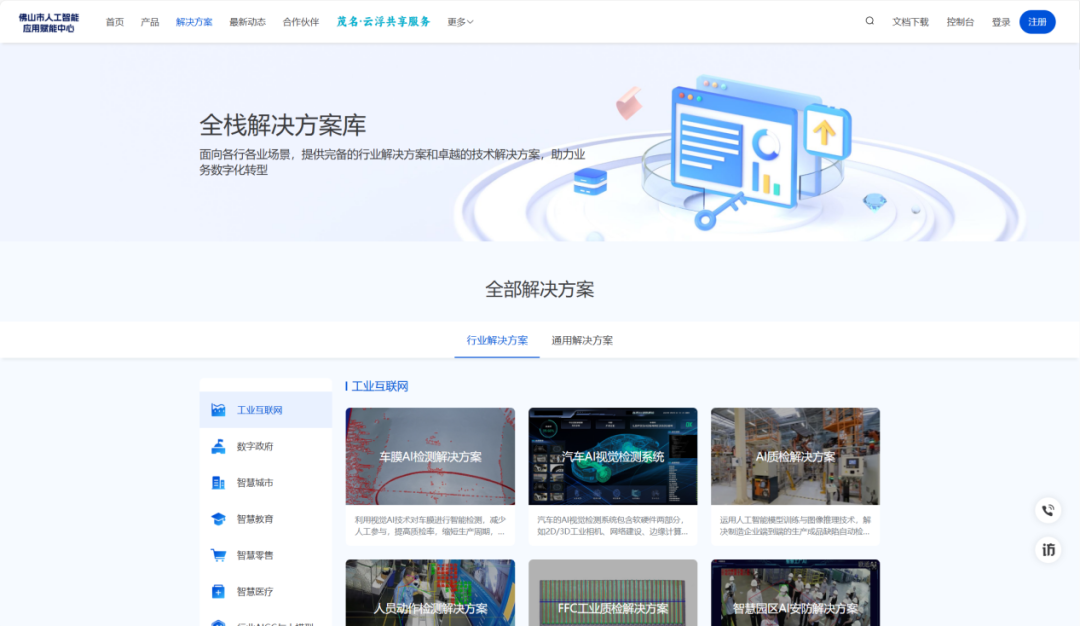Click the 注册 button
This screenshot has width=1080, height=626.
coord(1037,21)
